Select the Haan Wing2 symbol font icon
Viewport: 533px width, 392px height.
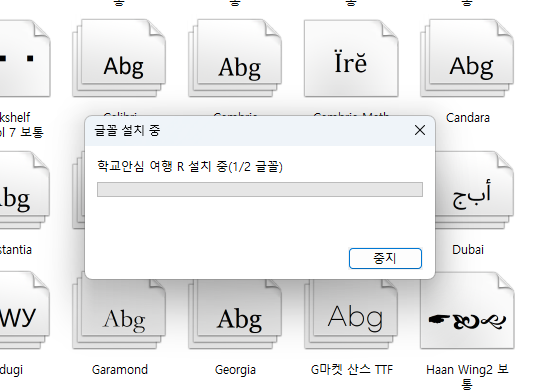pos(467,310)
